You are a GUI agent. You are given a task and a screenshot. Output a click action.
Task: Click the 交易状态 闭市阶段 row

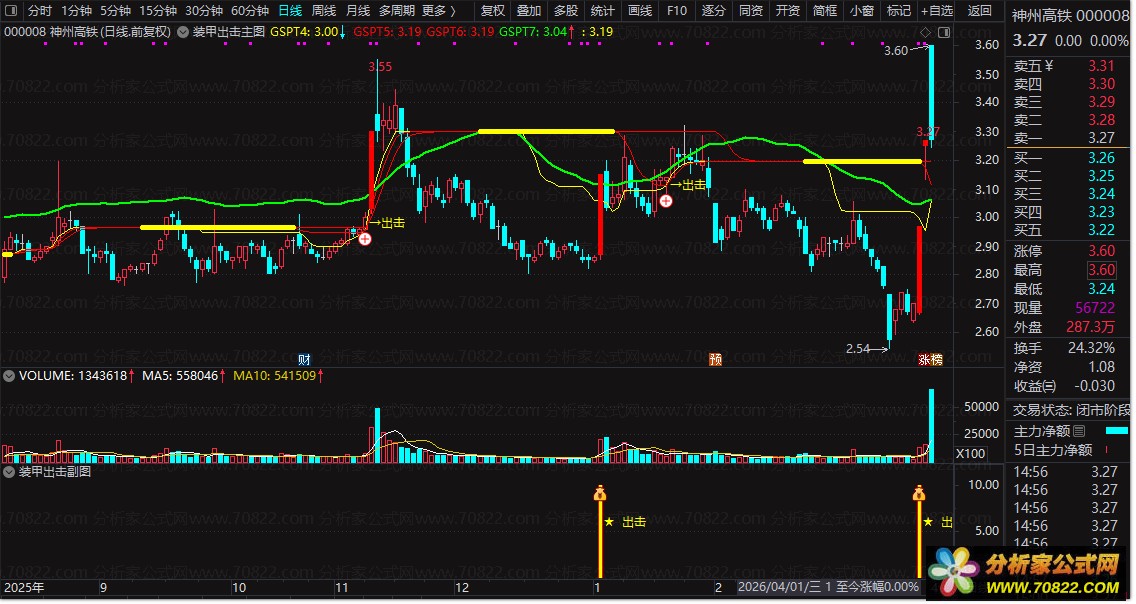point(1070,410)
